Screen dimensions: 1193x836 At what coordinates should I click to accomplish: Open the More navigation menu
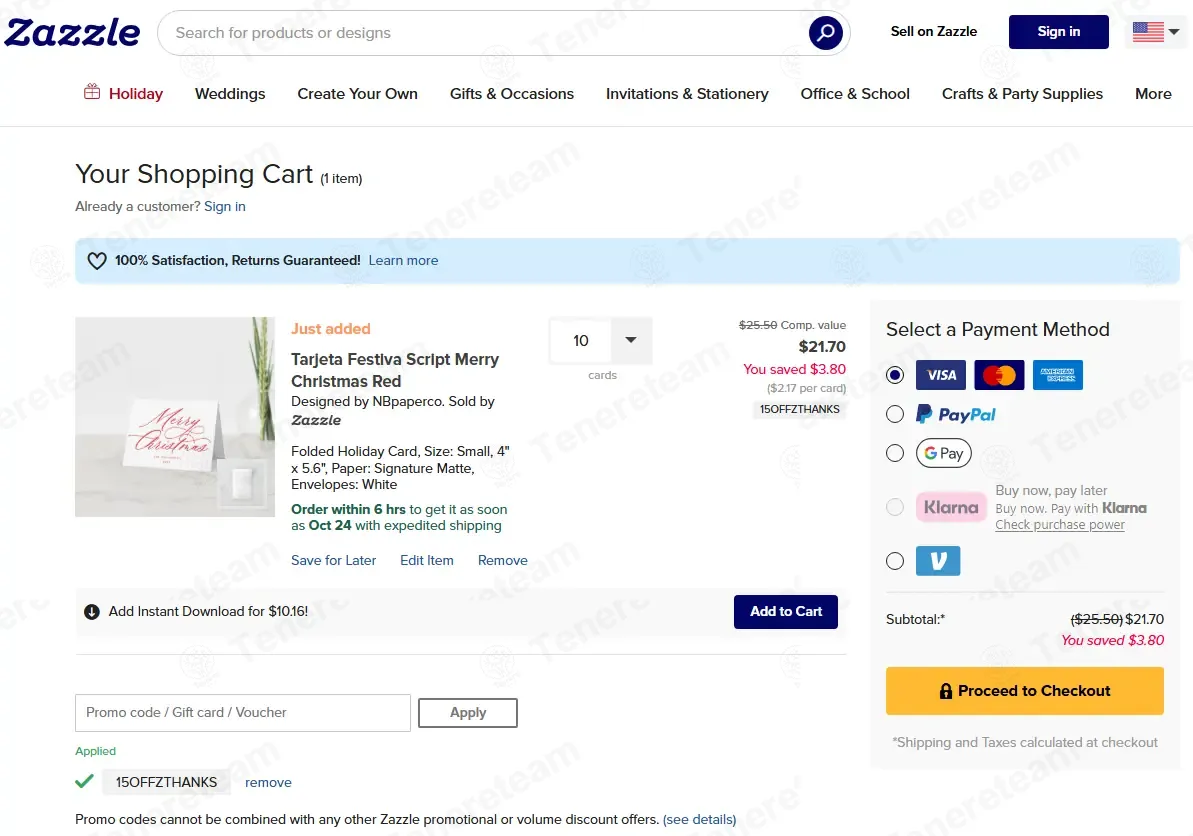[1153, 94]
